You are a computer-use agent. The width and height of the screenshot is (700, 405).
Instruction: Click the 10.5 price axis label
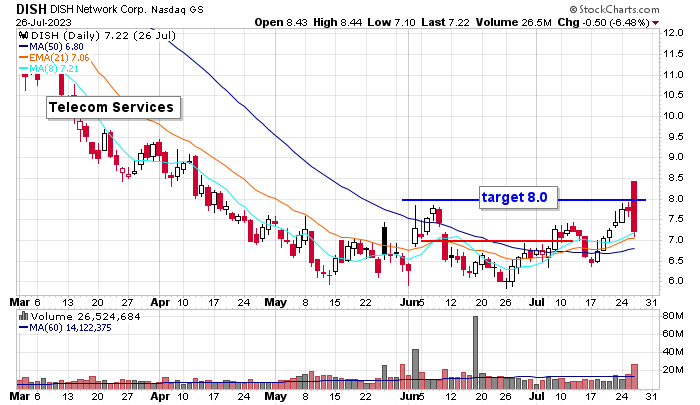pos(673,95)
